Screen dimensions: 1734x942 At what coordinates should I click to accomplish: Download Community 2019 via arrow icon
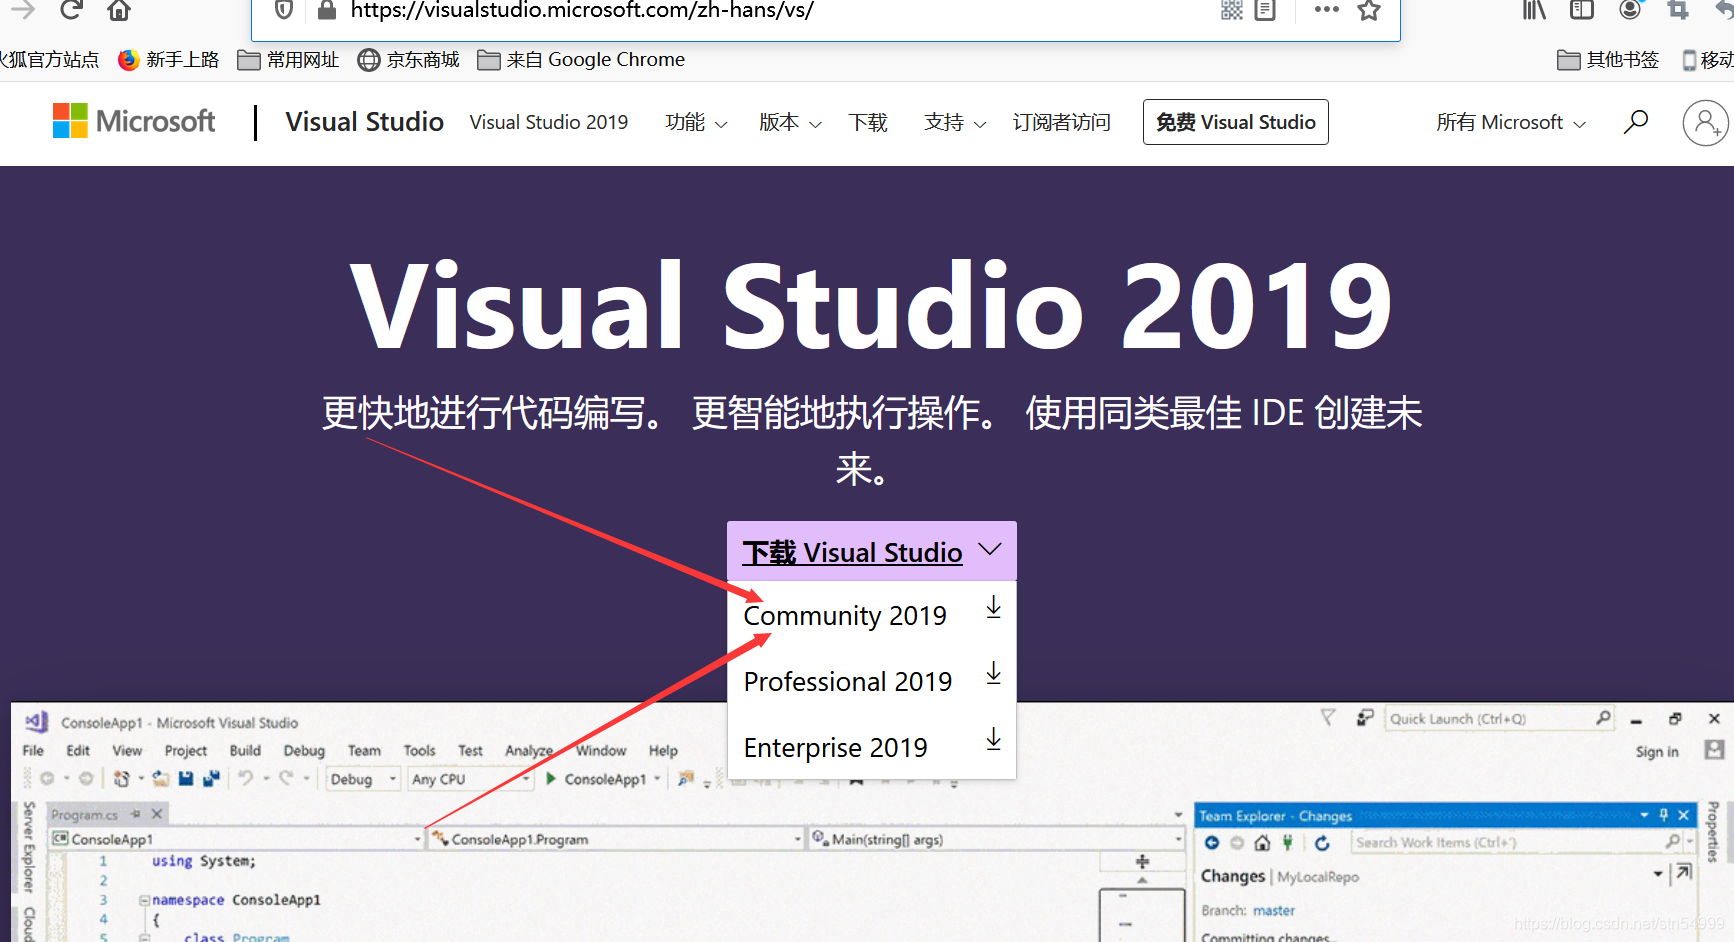993,607
